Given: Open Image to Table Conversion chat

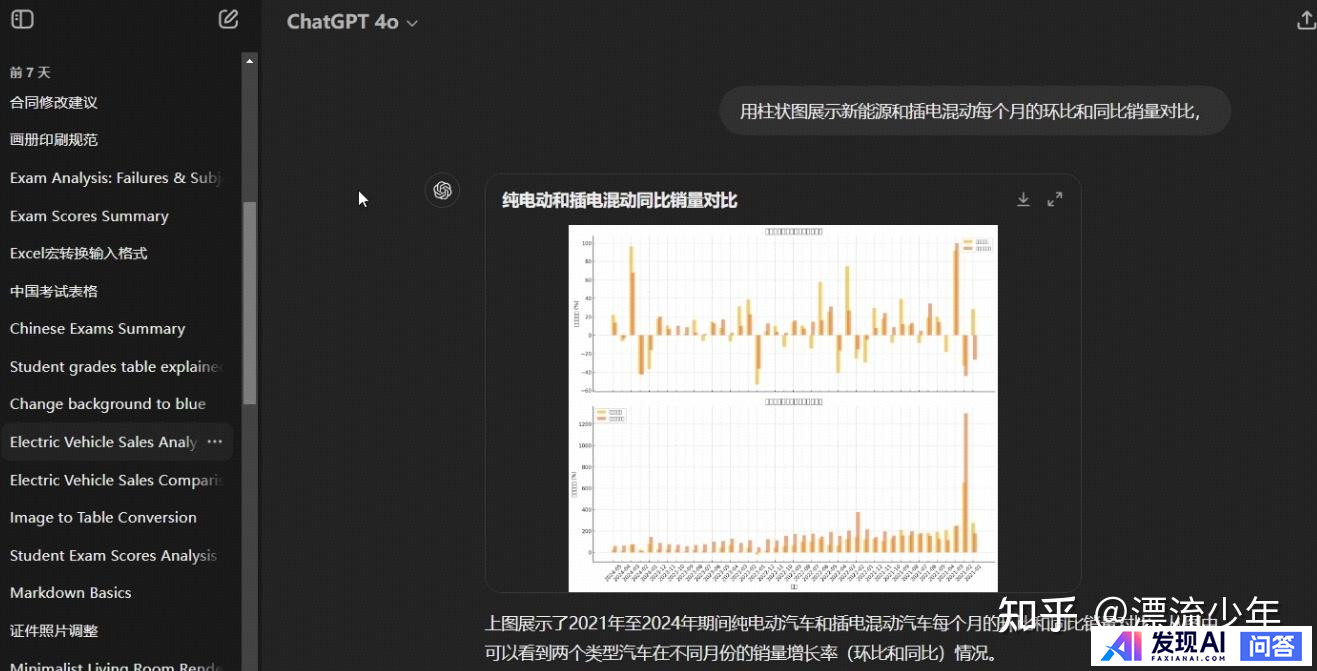Looking at the screenshot, I should tap(103, 518).
